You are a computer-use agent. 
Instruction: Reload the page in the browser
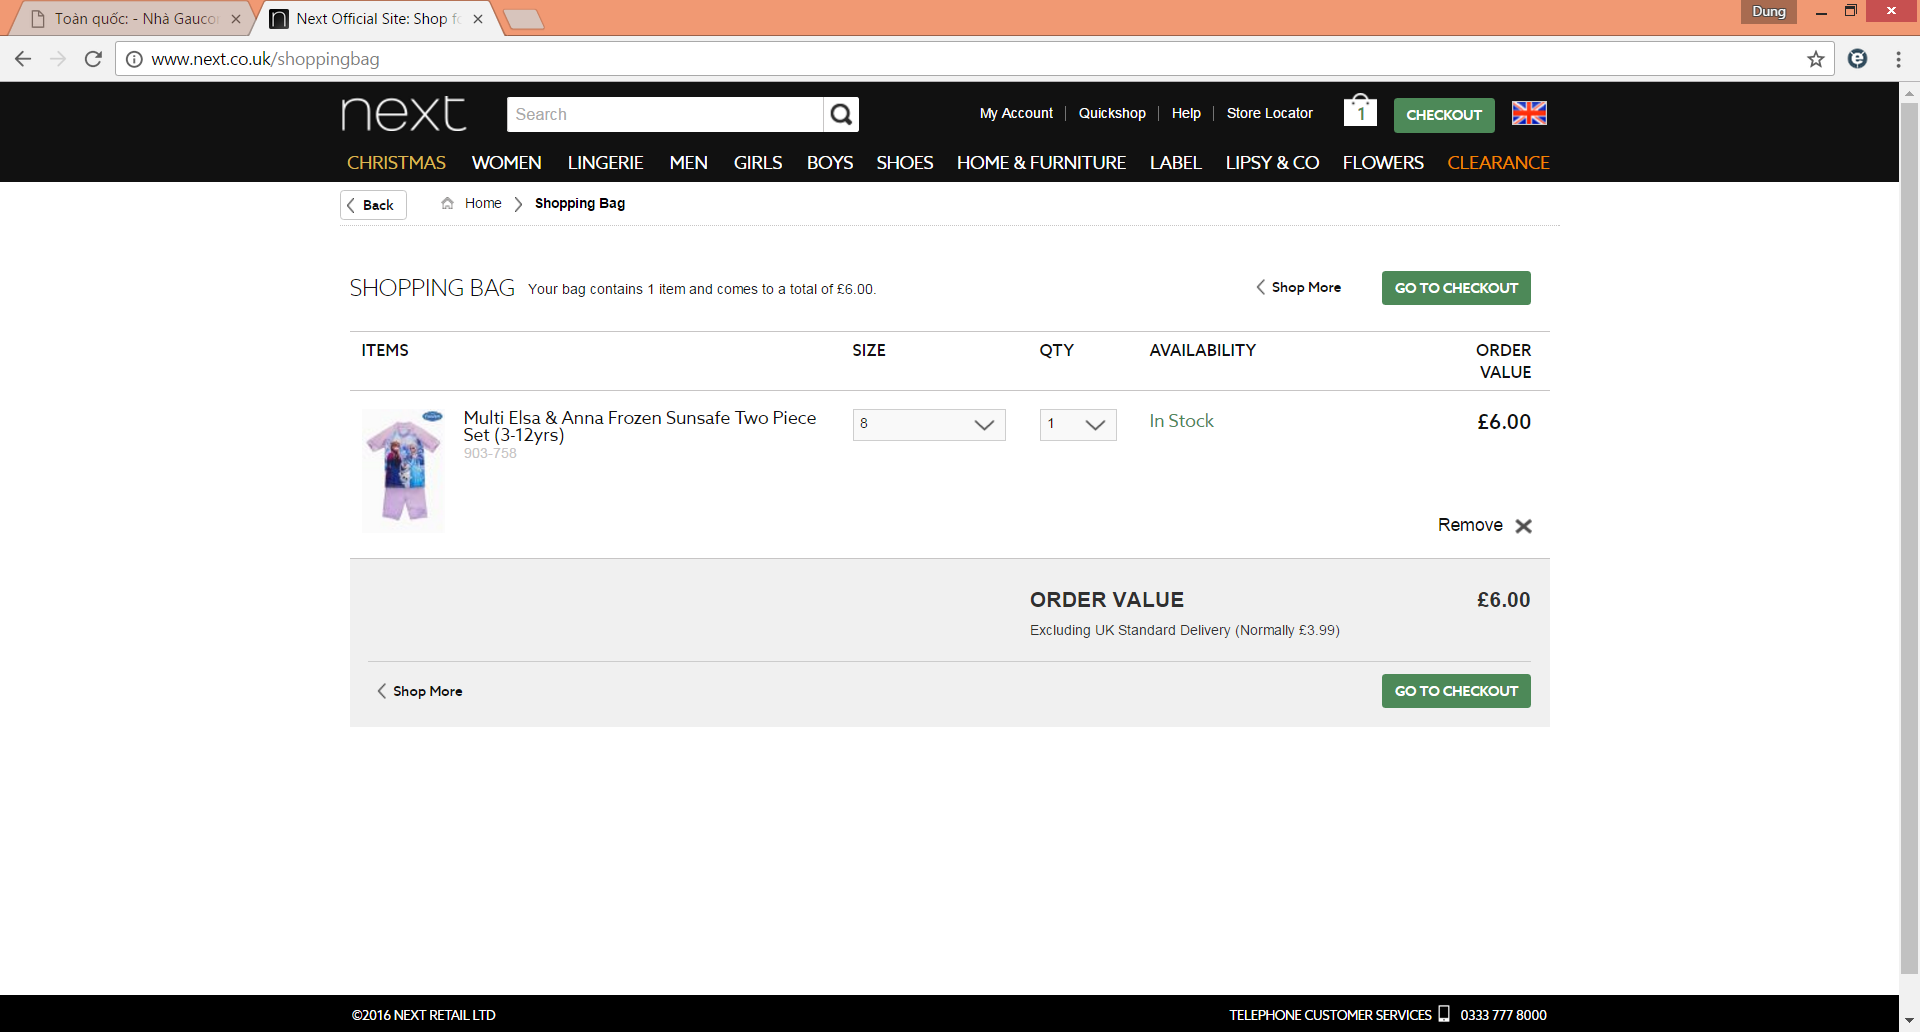[x=93, y=59]
